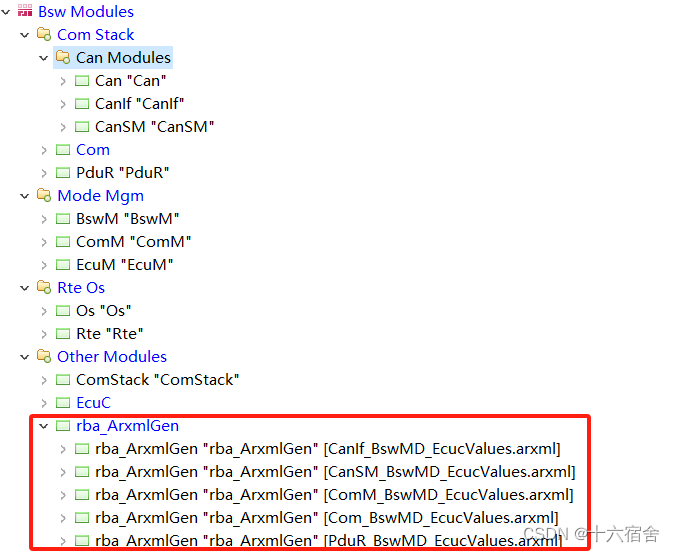The image size is (675, 552).
Task: Click the Com Stack folder icon
Action: (x=44, y=34)
